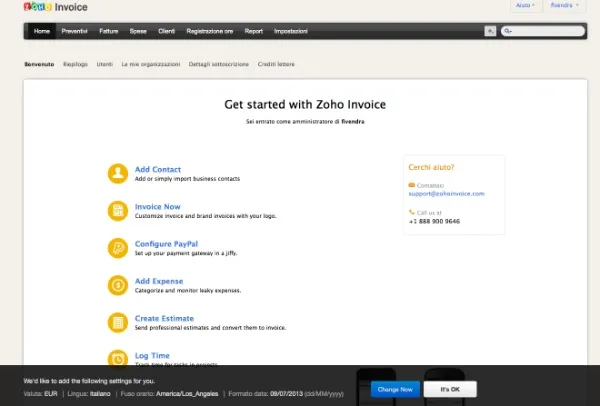Click the Cerchi aiuto? heading
The width and height of the screenshot is (600, 406).
coord(431,167)
